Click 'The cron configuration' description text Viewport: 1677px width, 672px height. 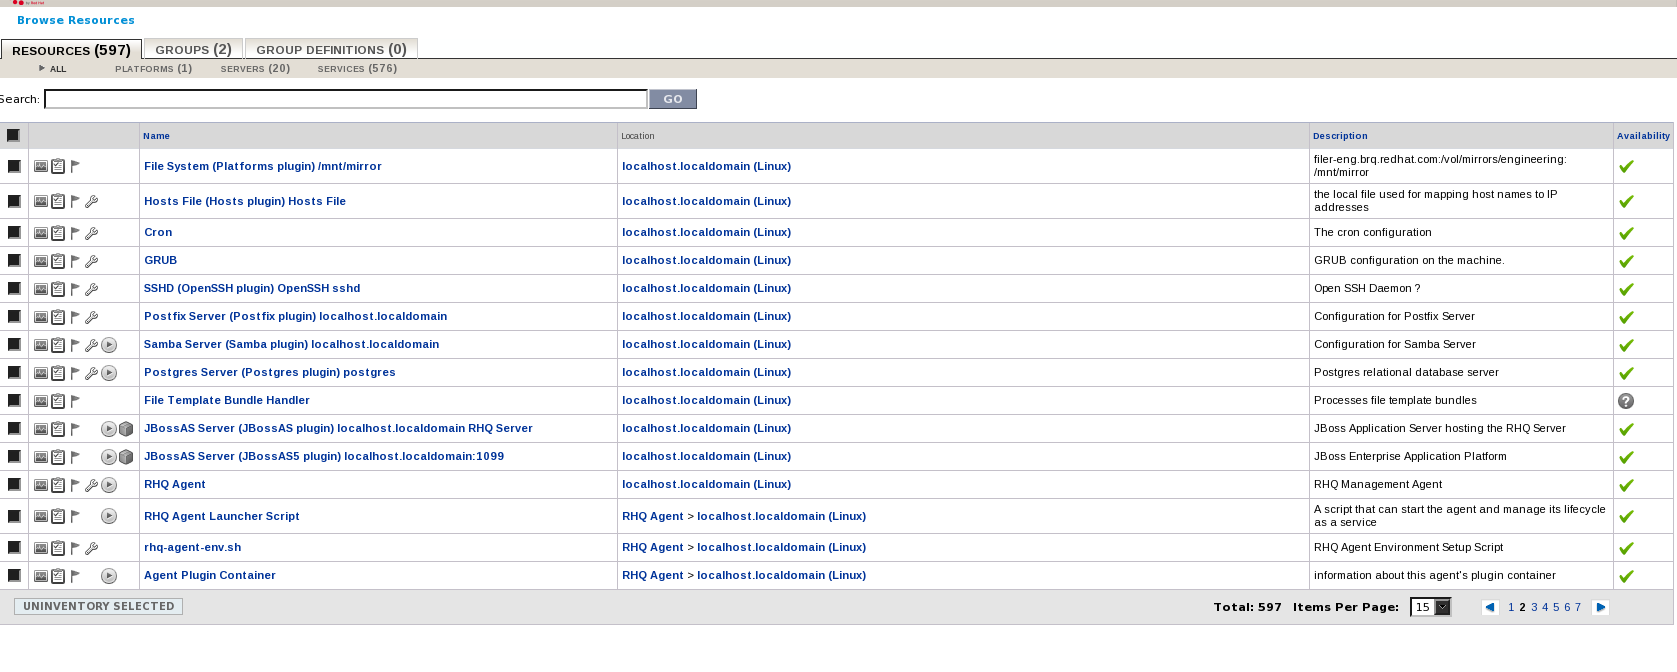(1373, 232)
